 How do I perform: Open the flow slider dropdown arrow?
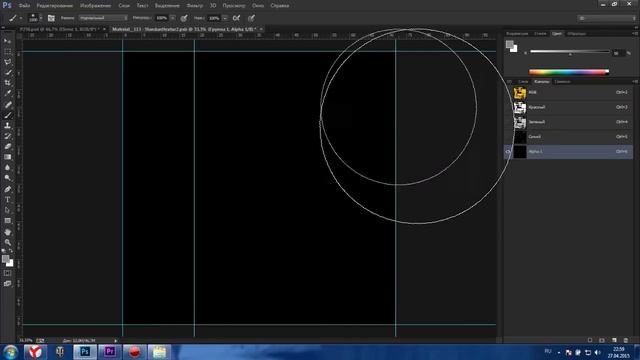point(225,18)
